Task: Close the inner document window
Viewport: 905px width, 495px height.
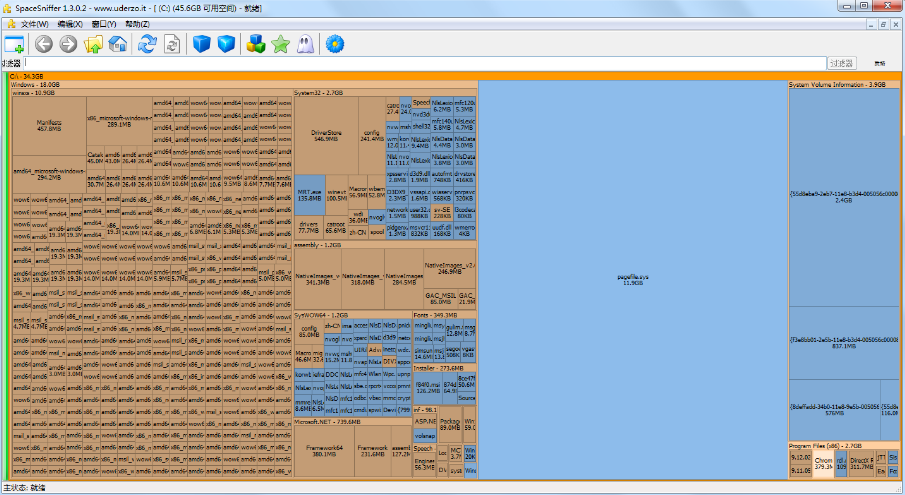Action: (x=896, y=24)
